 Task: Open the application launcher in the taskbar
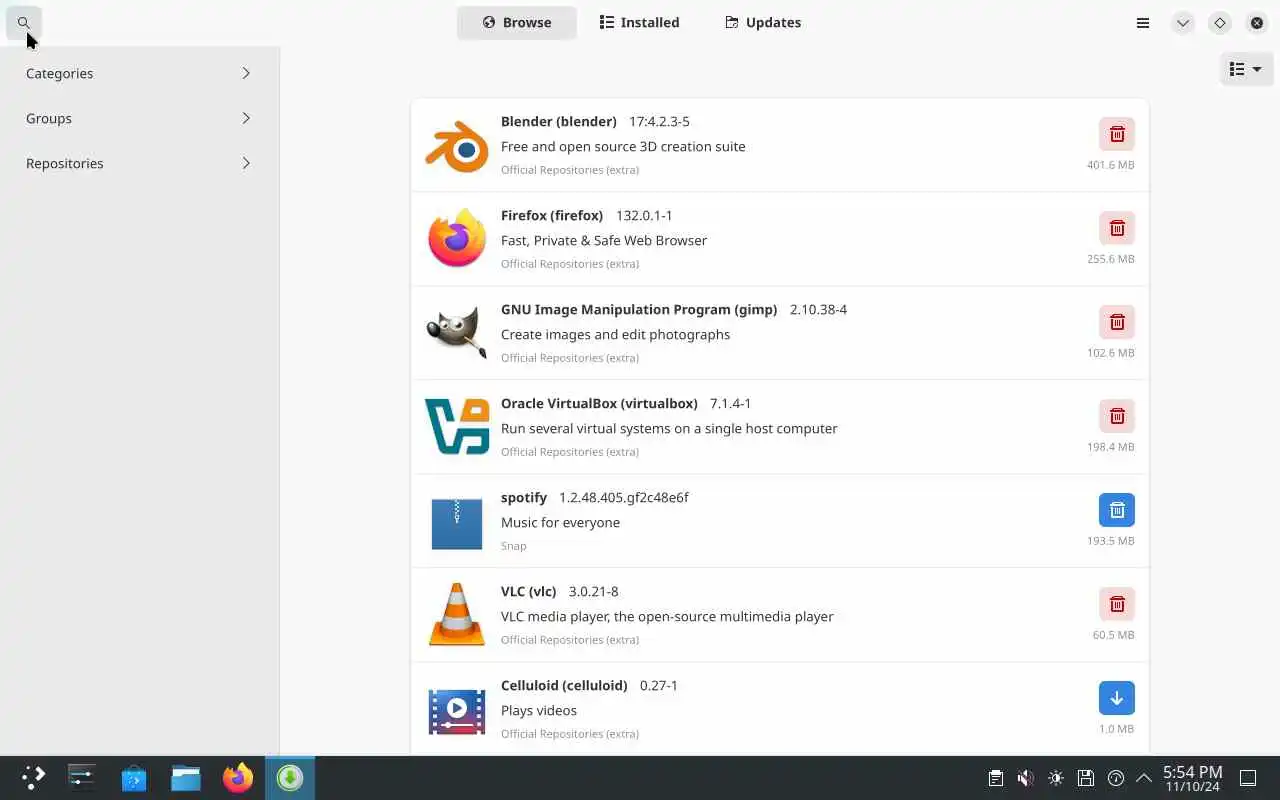tap(33, 777)
